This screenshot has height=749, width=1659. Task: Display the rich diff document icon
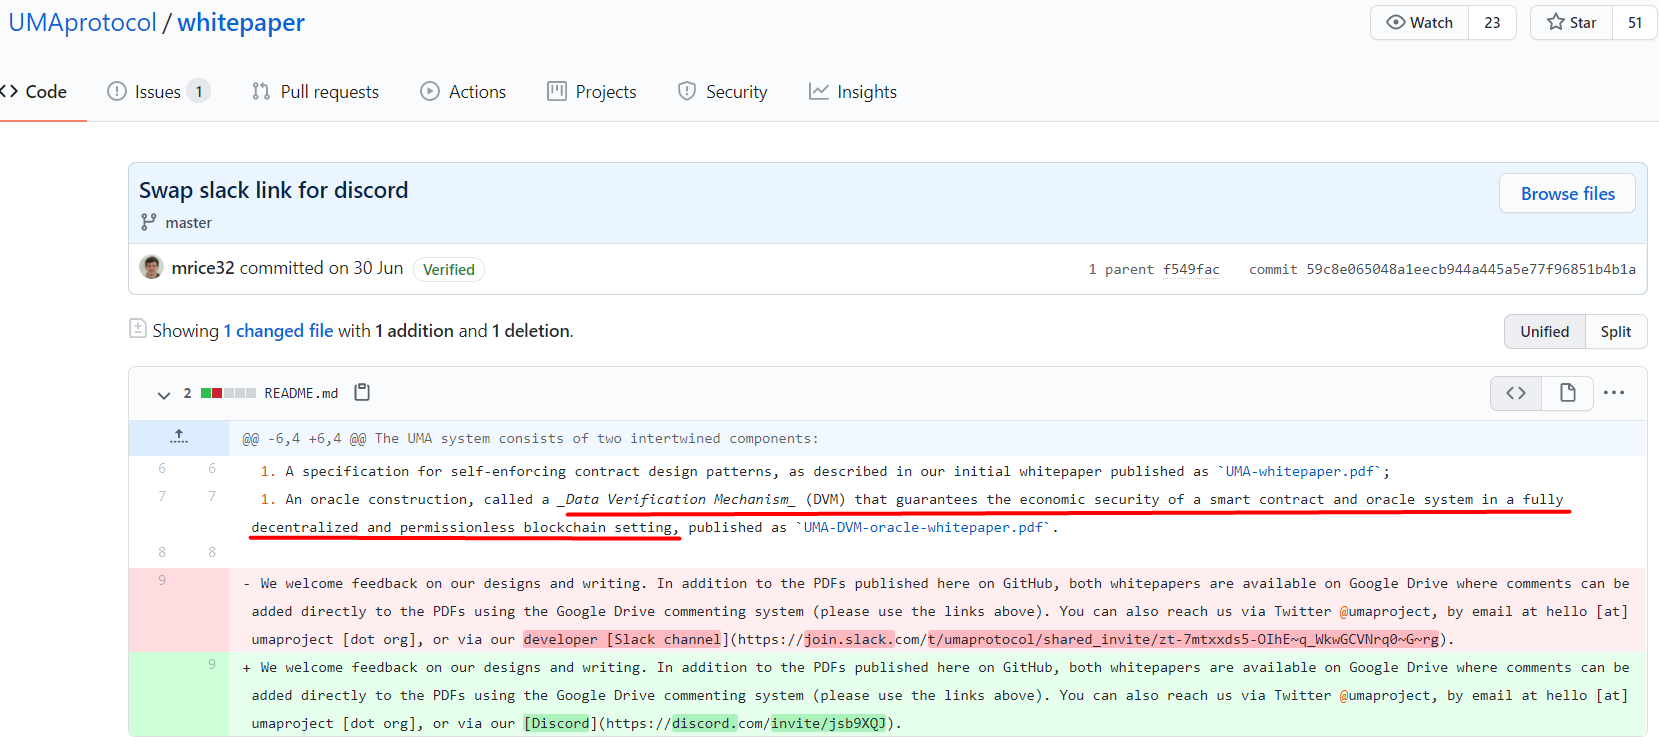click(1567, 393)
